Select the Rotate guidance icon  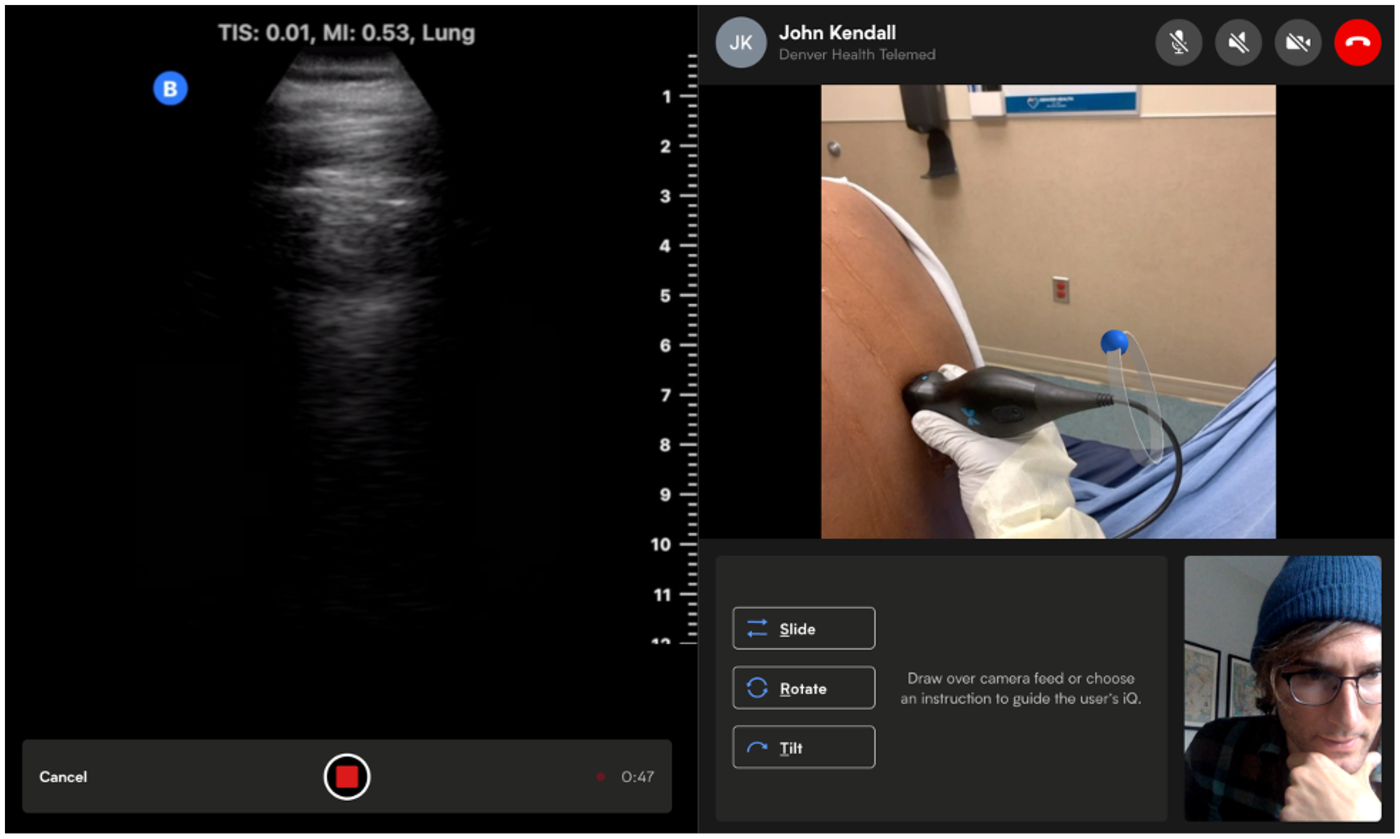(x=757, y=687)
